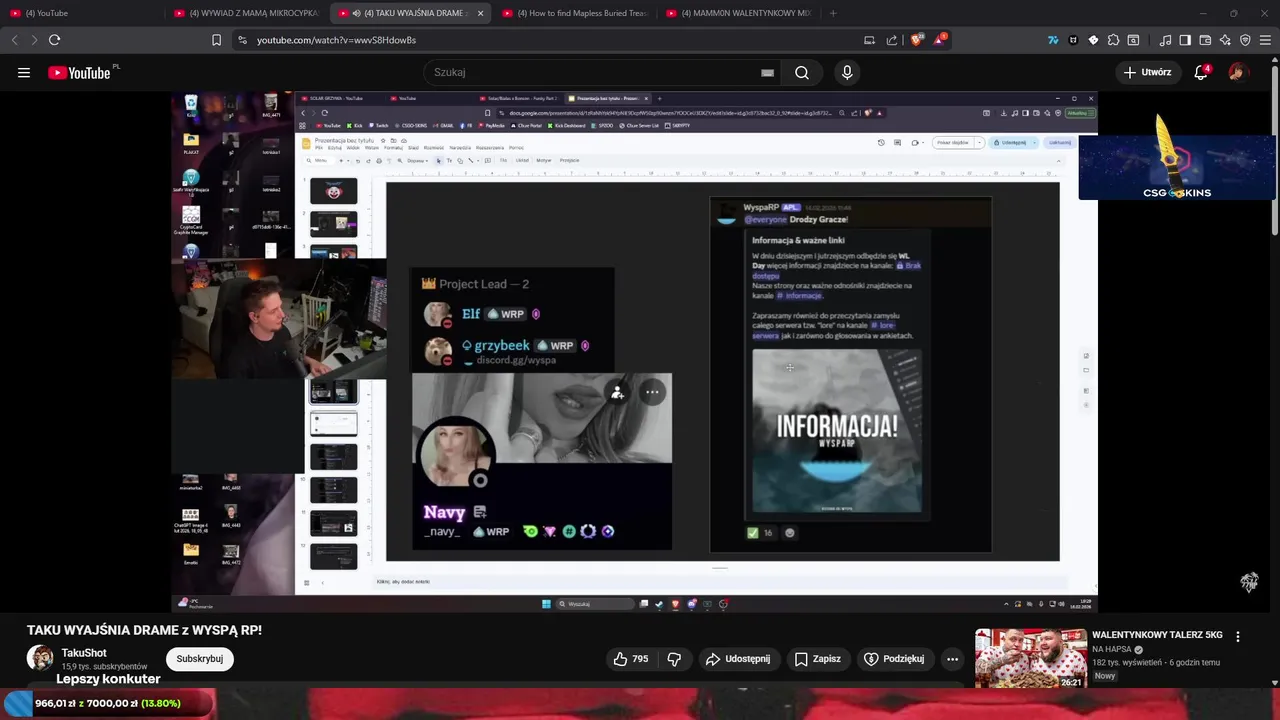
Task: Switch to the first YouTube tab
Action: coord(80,13)
